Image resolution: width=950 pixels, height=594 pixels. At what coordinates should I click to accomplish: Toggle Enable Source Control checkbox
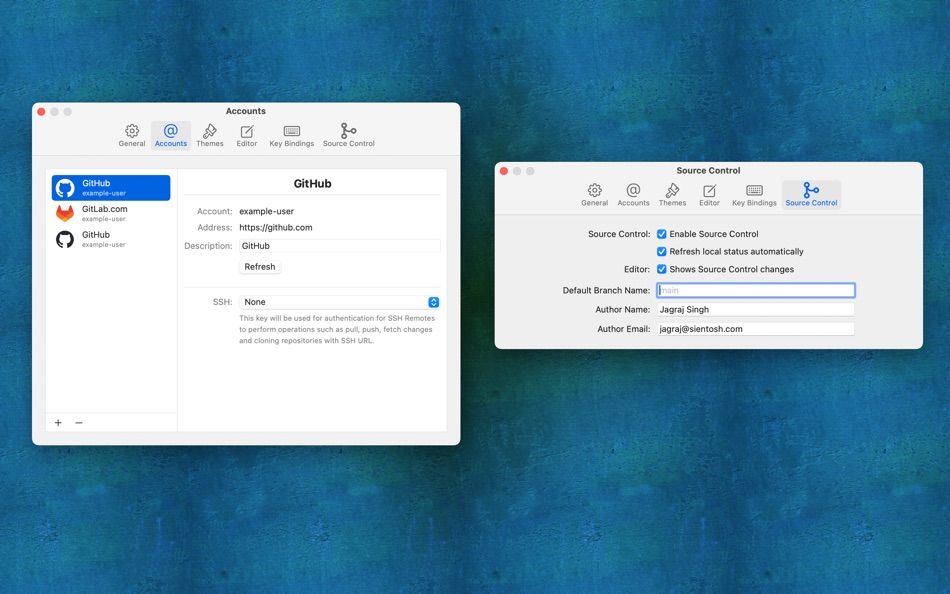662,234
